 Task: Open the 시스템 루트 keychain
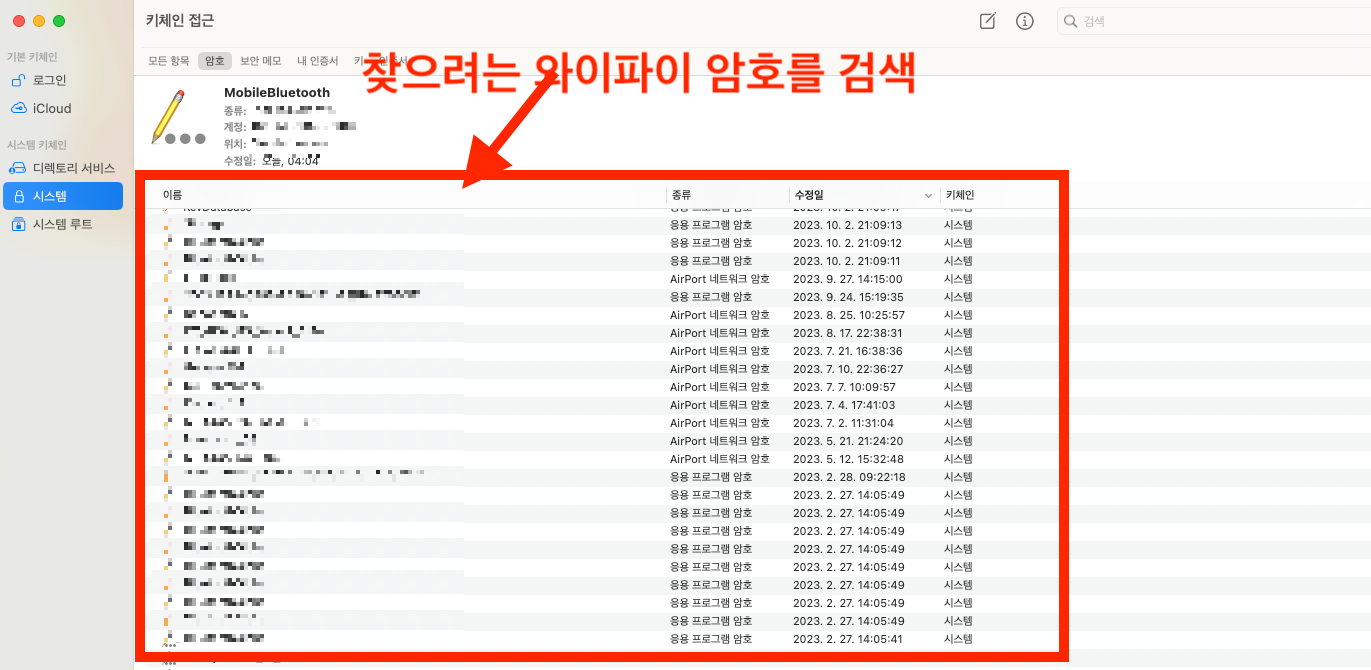[x=58, y=223]
